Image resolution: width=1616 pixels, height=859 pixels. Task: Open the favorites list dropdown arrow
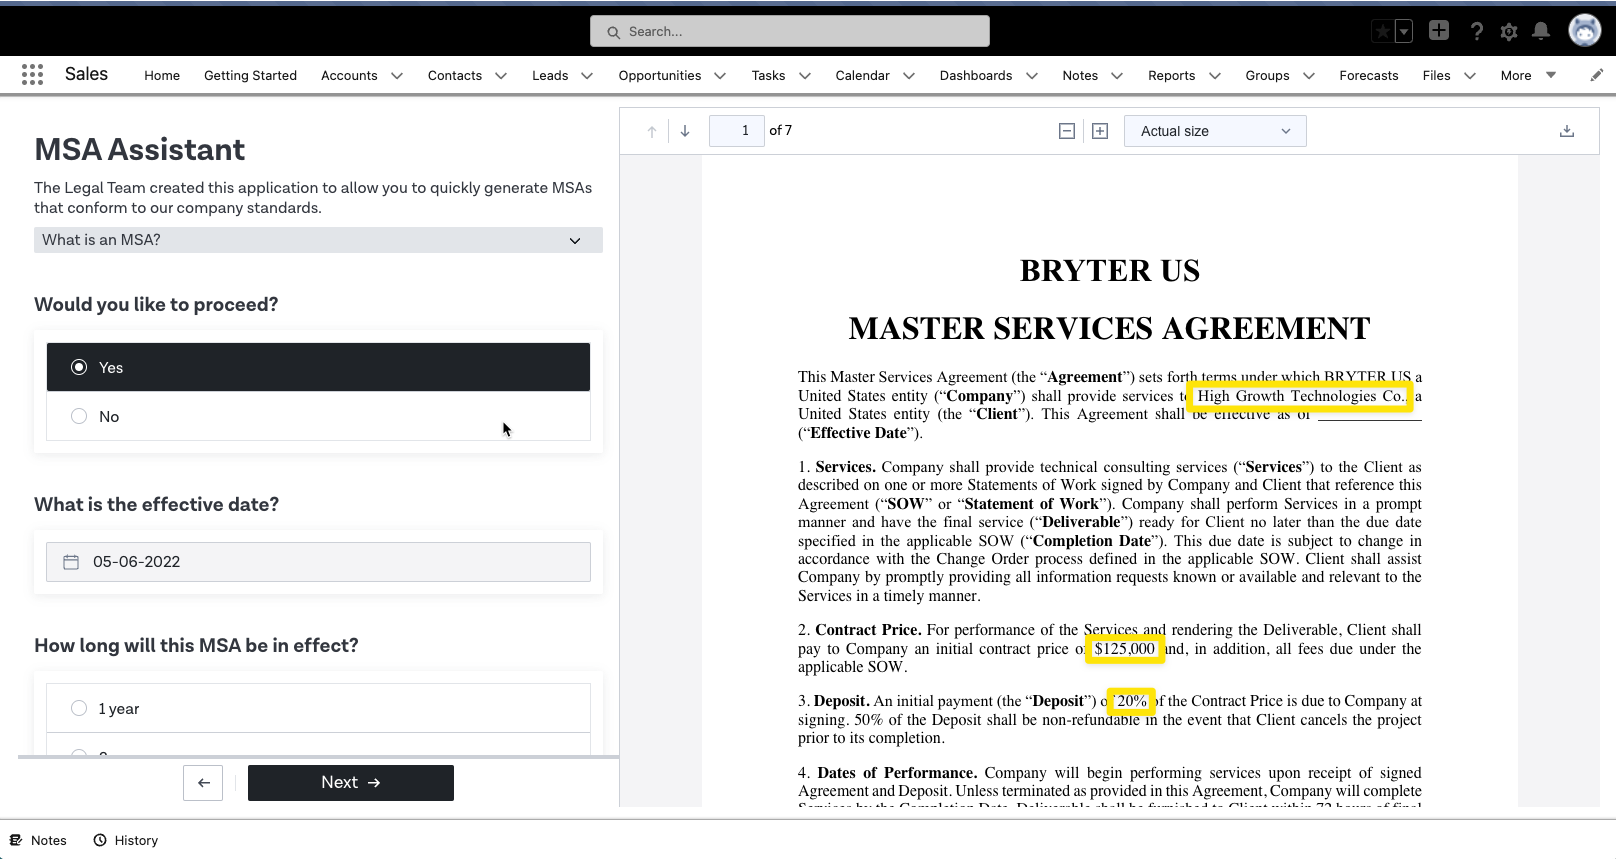click(1404, 32)
